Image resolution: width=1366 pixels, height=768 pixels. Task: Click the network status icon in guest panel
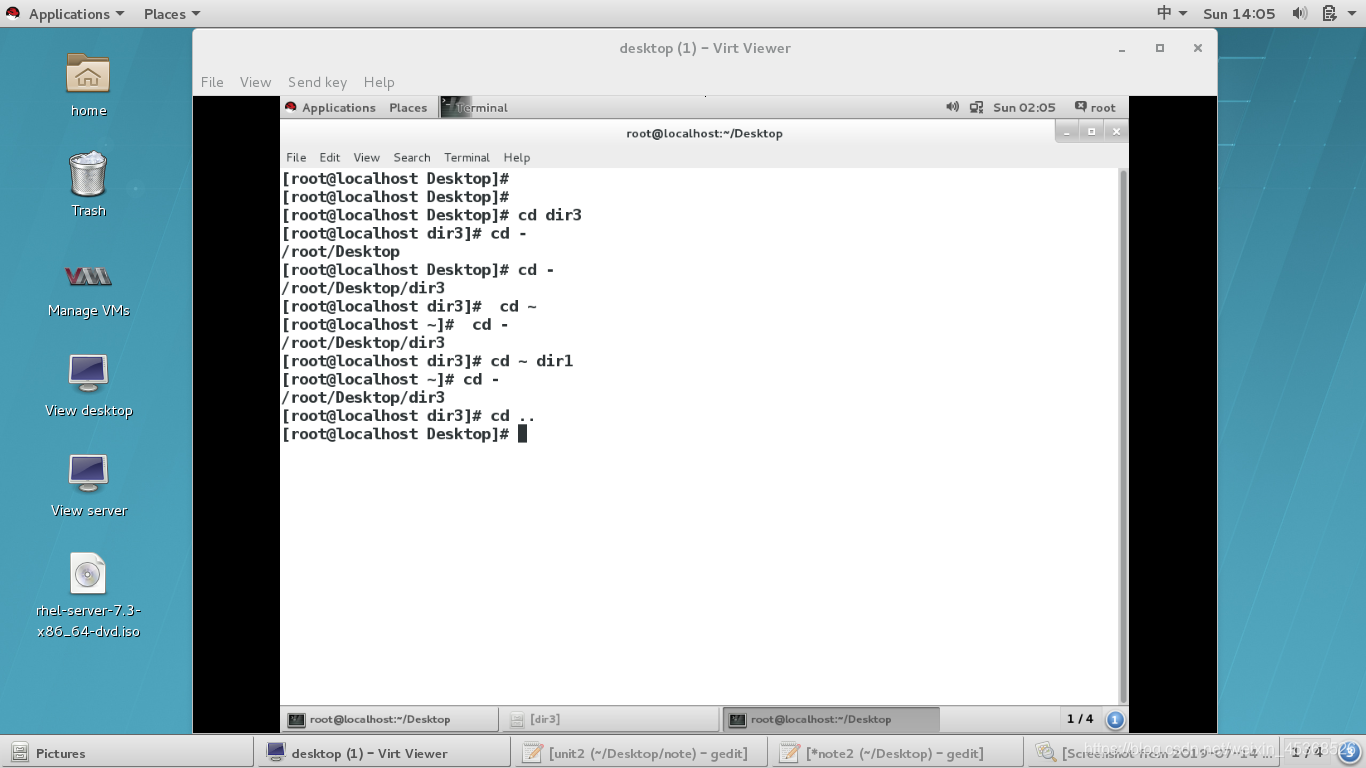(x=976, y=107)
